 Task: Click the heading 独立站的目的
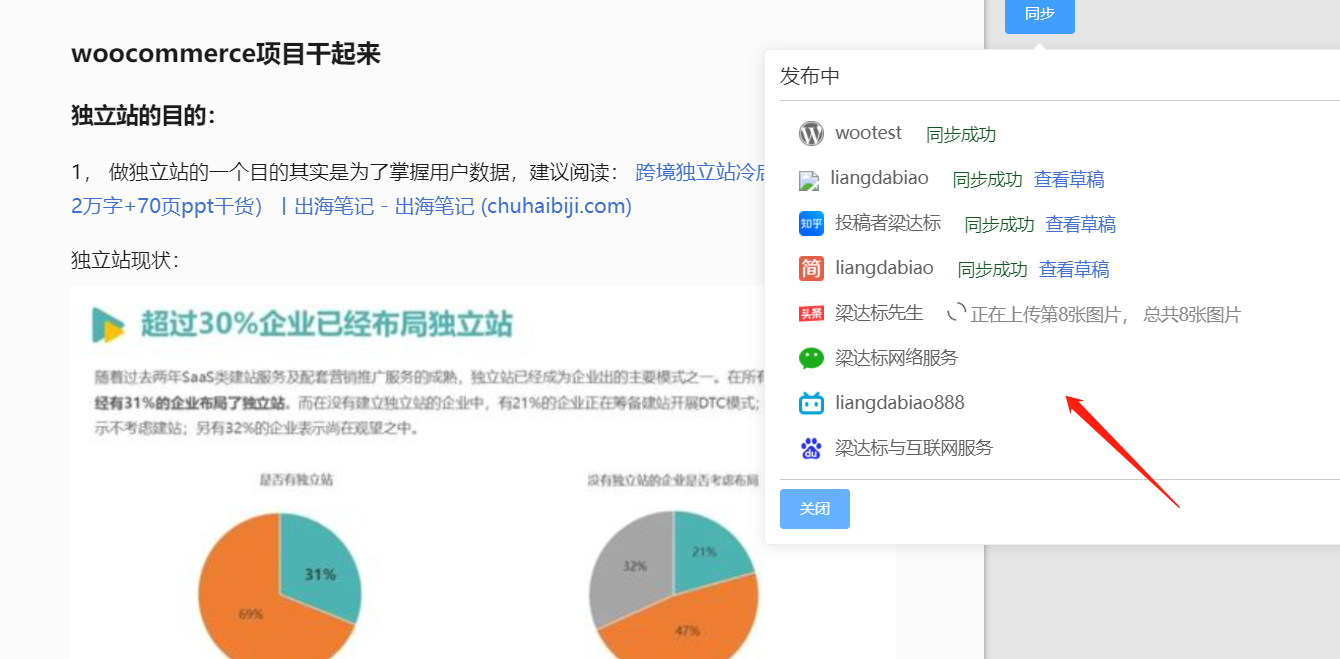pyautogui.click(x=143, y=116)
